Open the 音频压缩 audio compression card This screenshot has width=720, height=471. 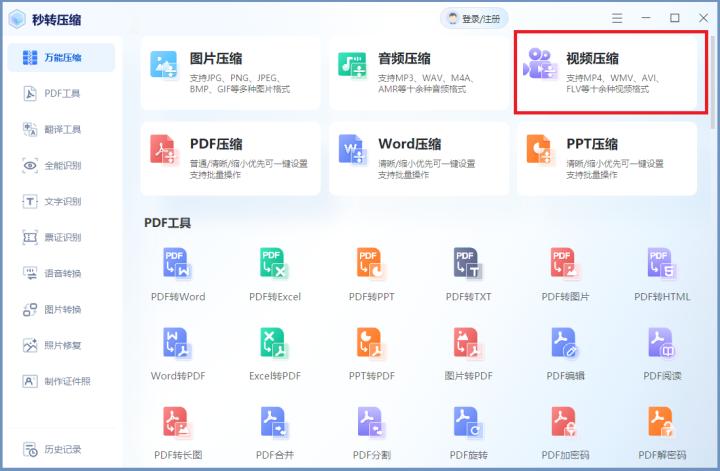[x=419, y=73]
